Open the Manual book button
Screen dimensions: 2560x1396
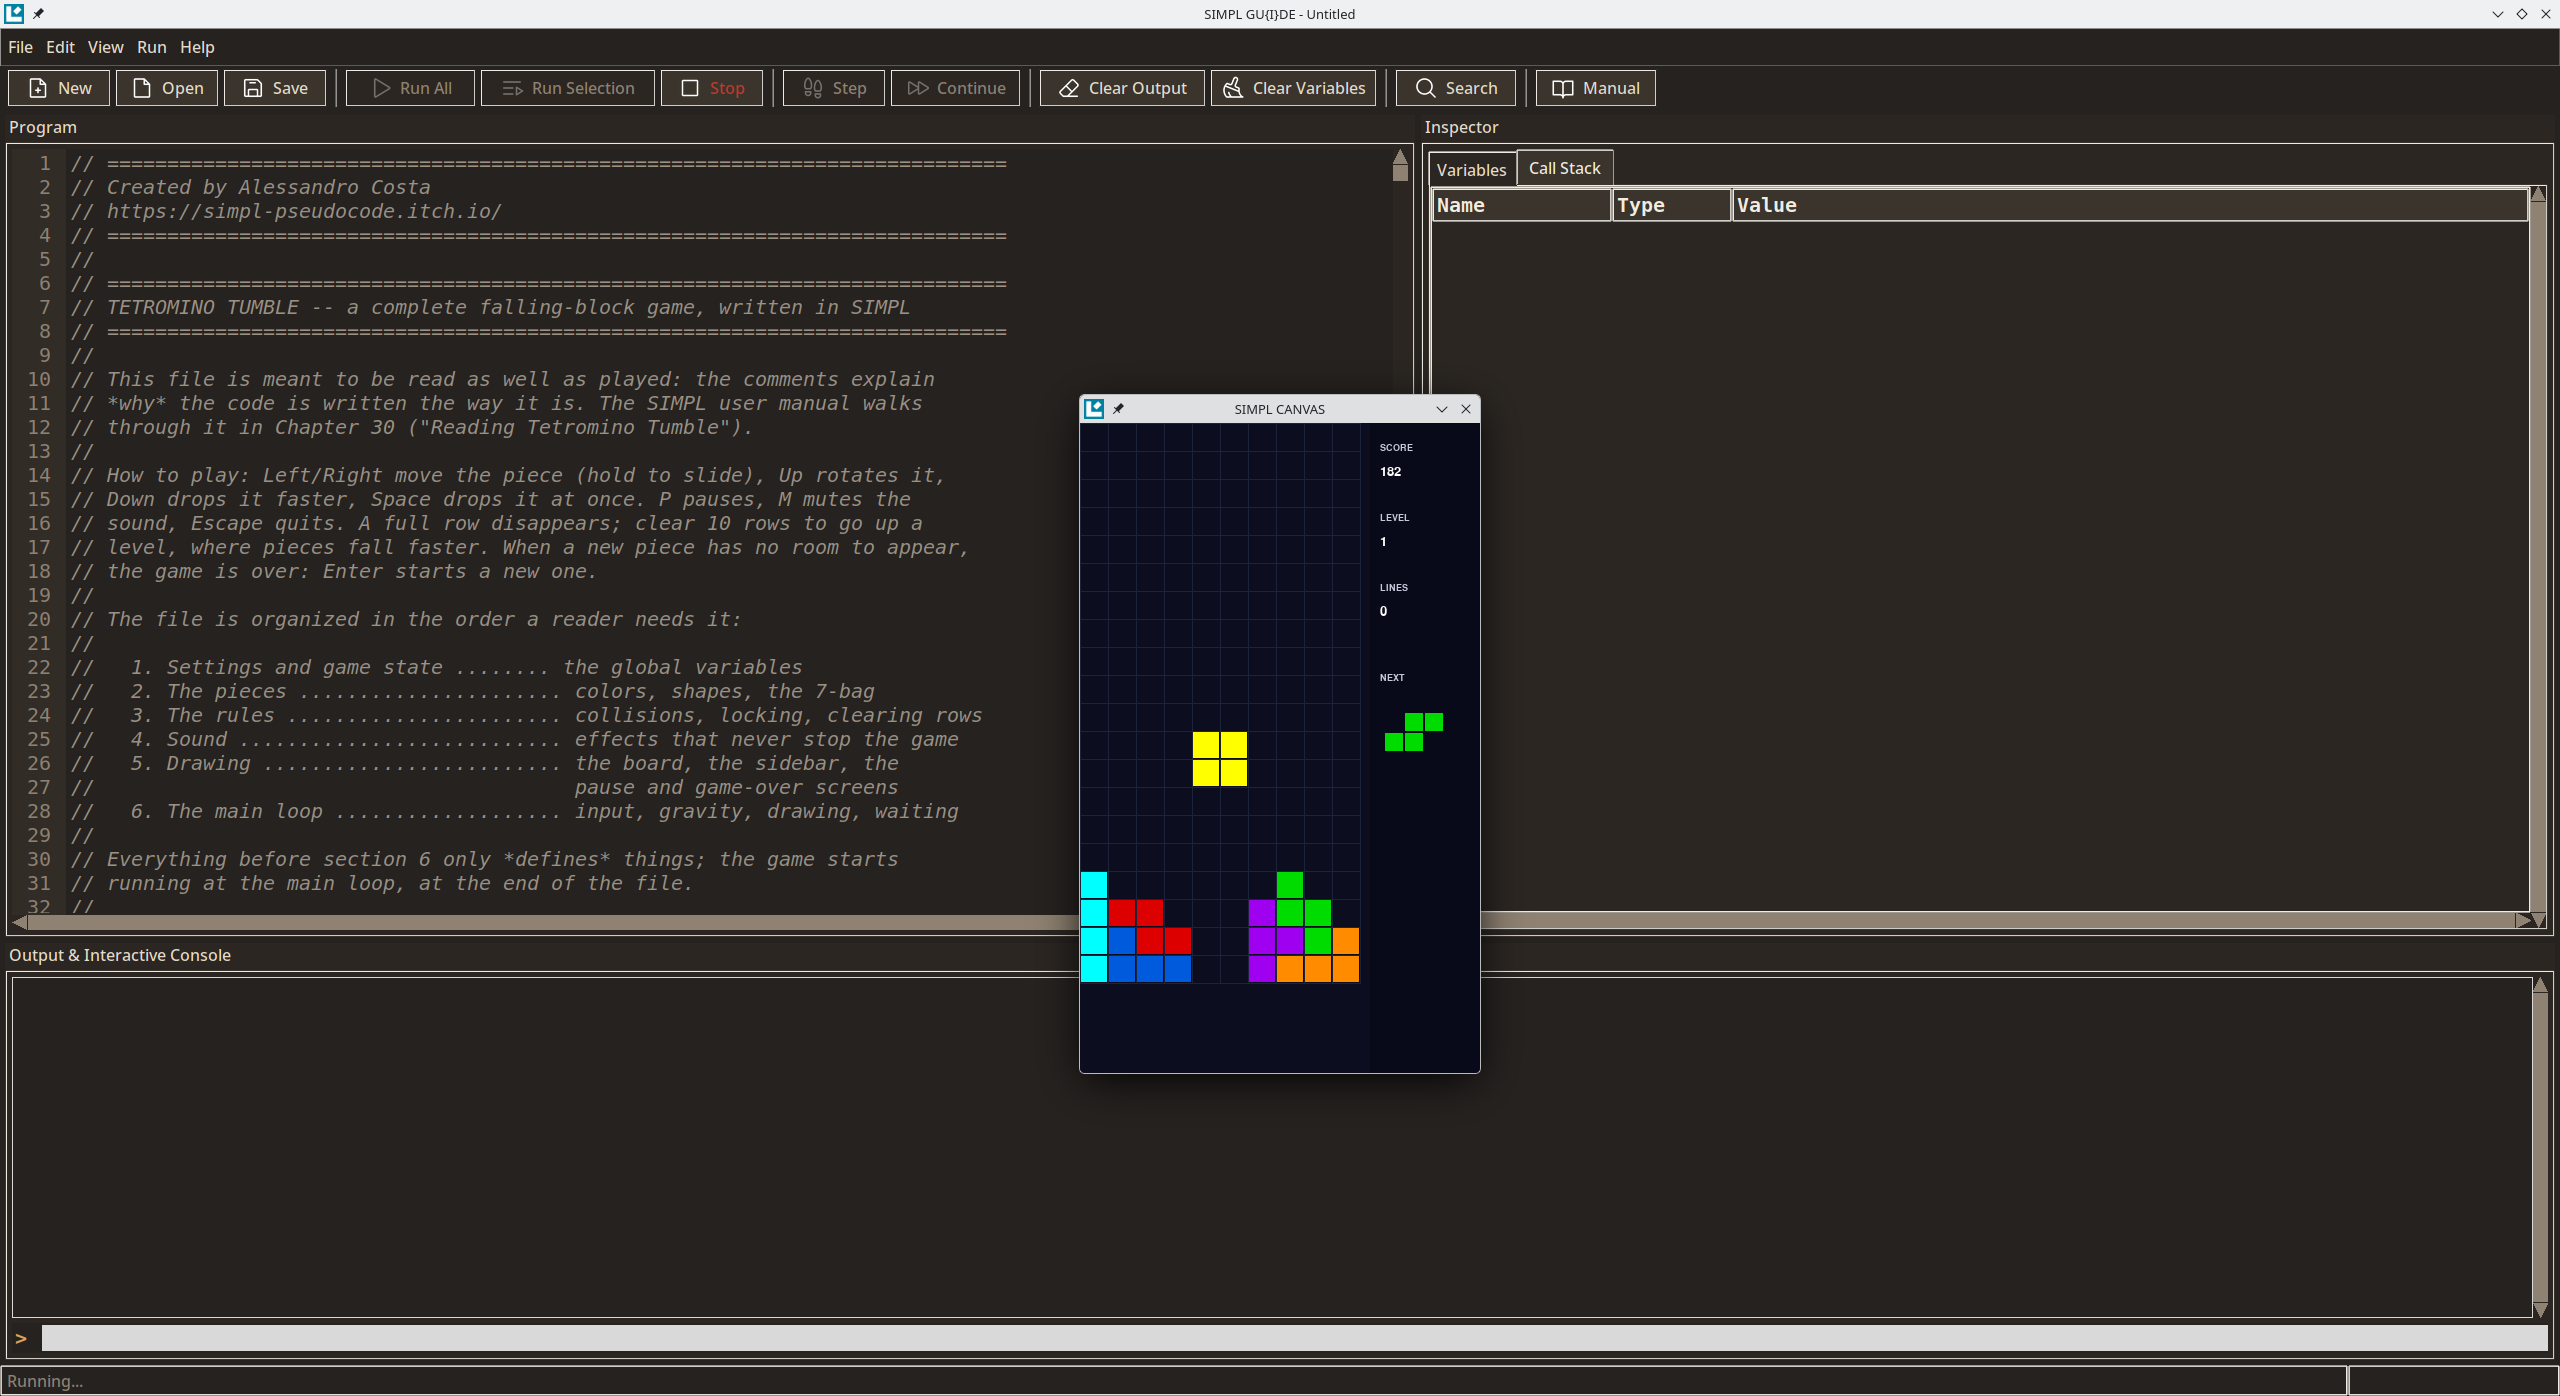[1596, 88]
